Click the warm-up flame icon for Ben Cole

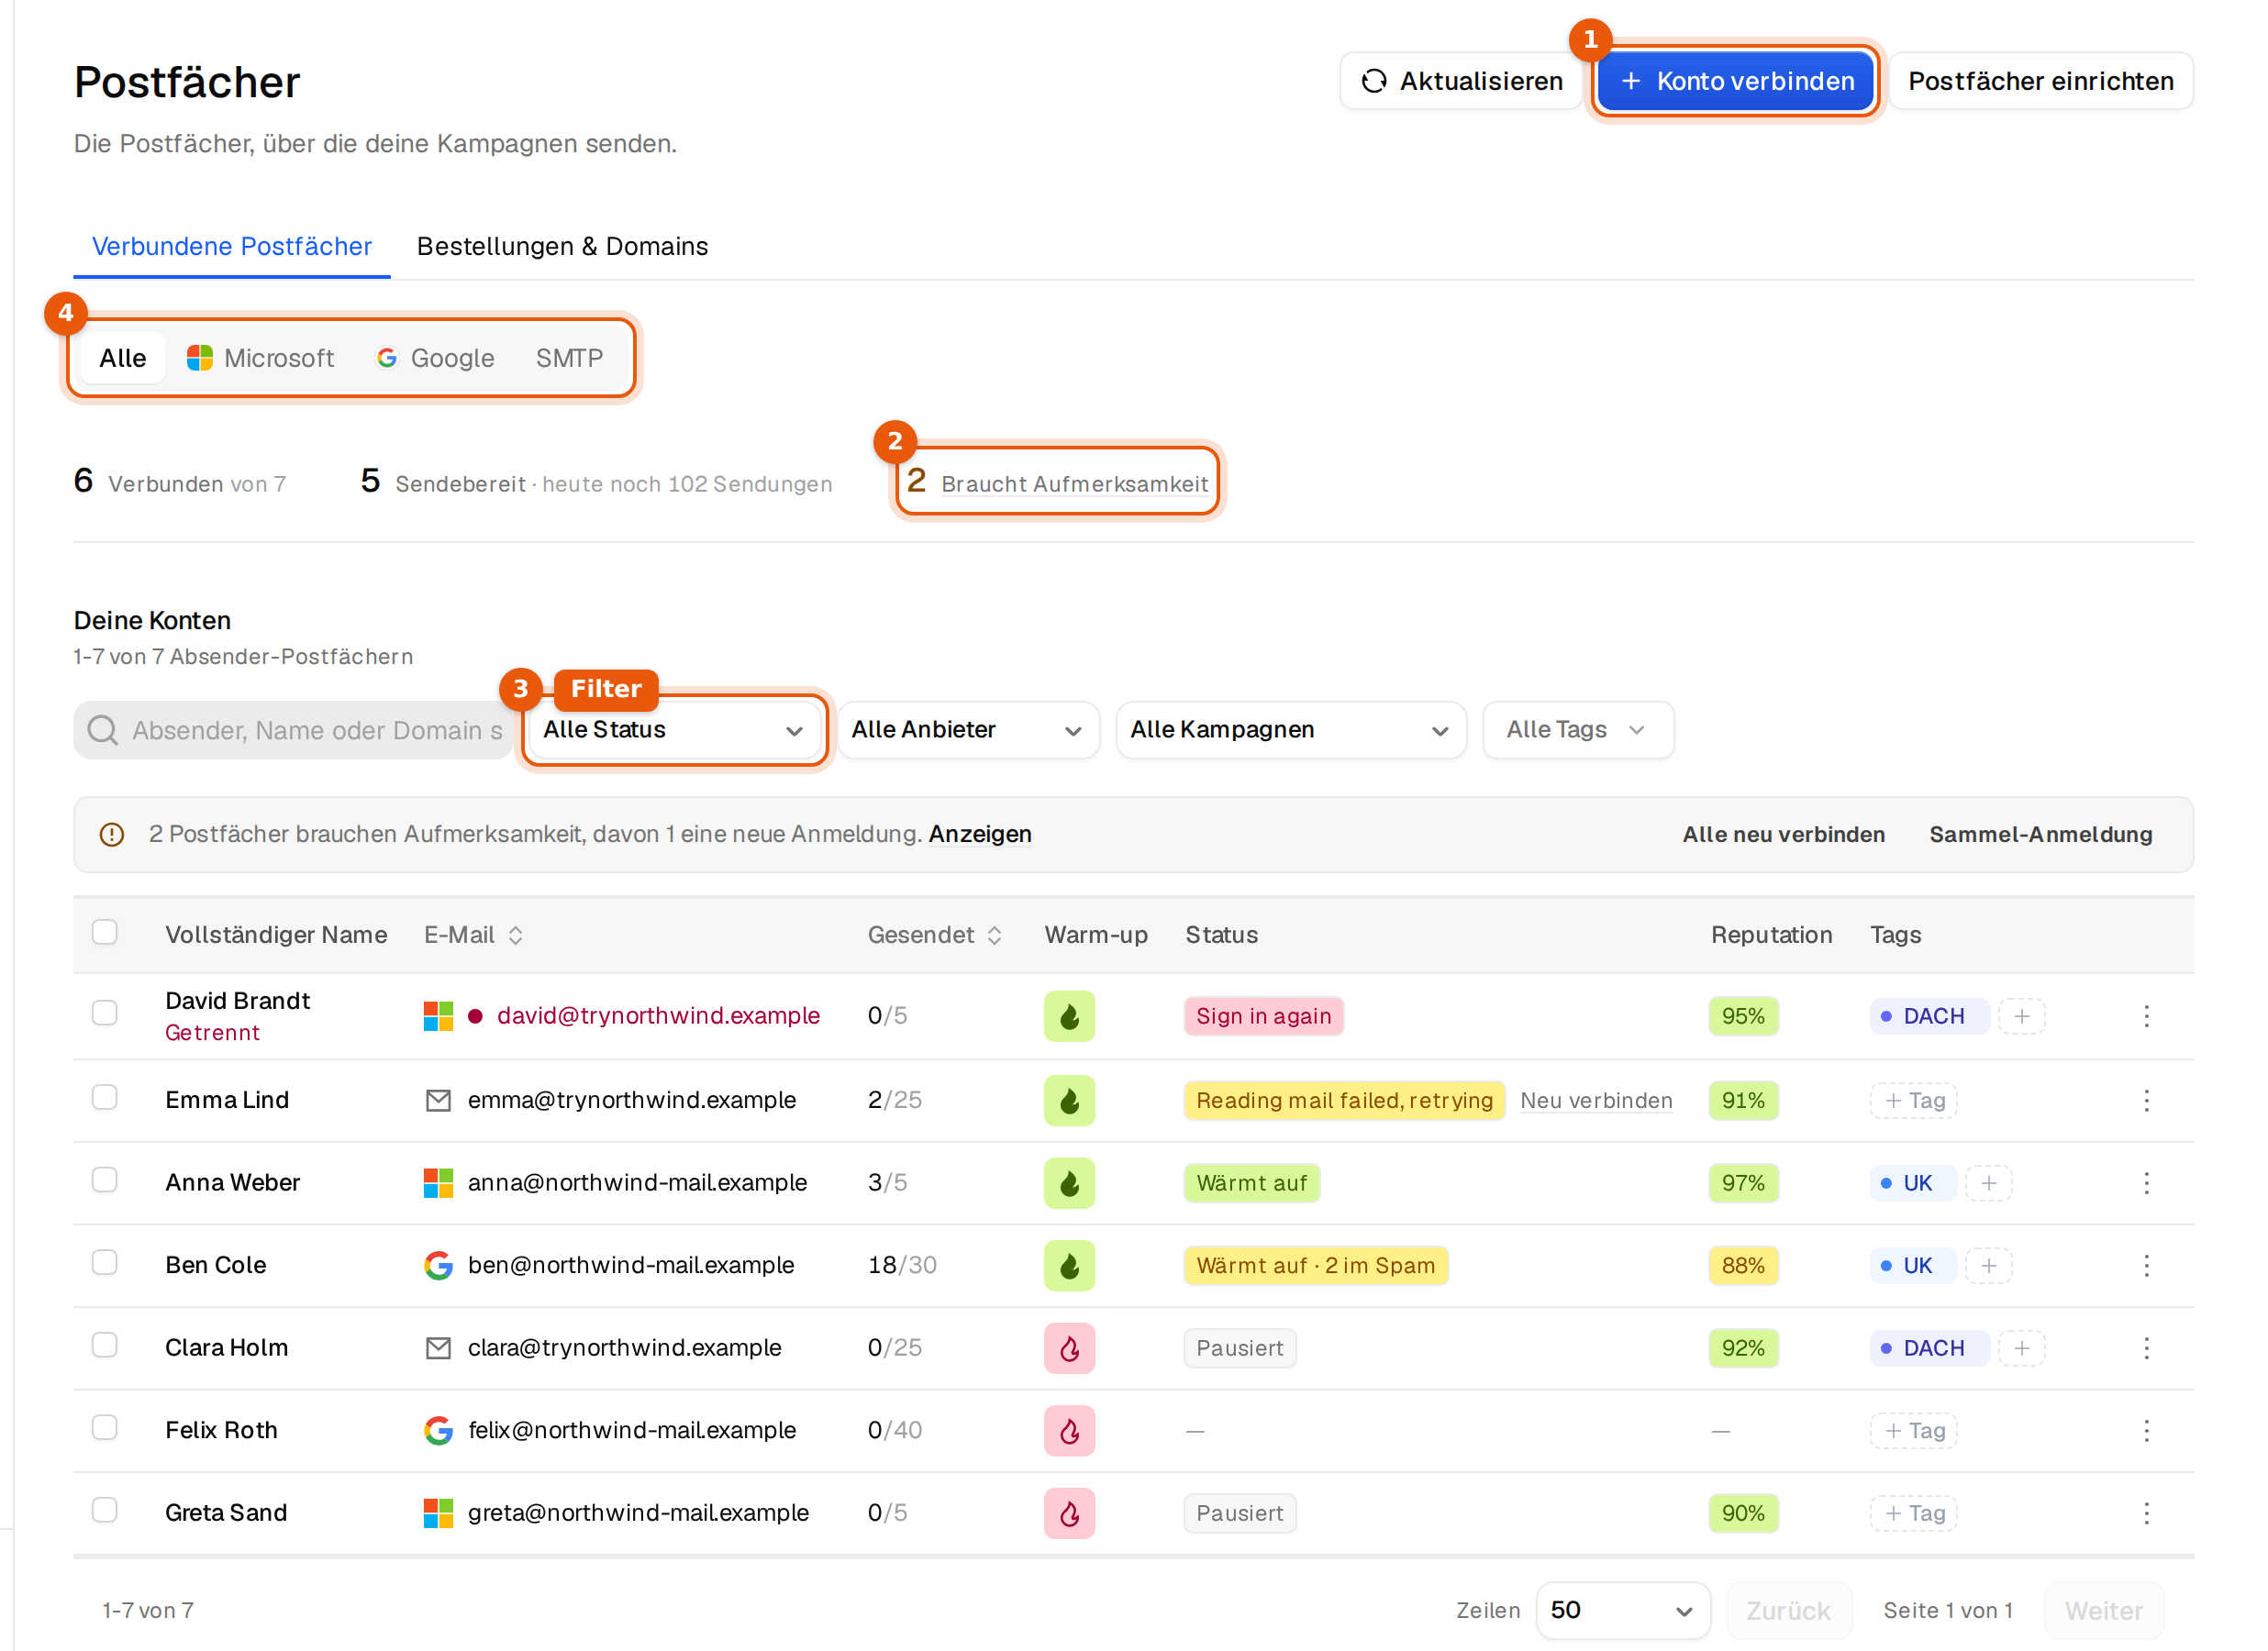(1069, 1265)
